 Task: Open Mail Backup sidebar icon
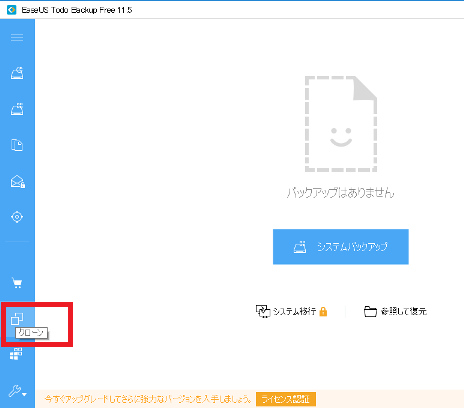[x=18, y=181]
